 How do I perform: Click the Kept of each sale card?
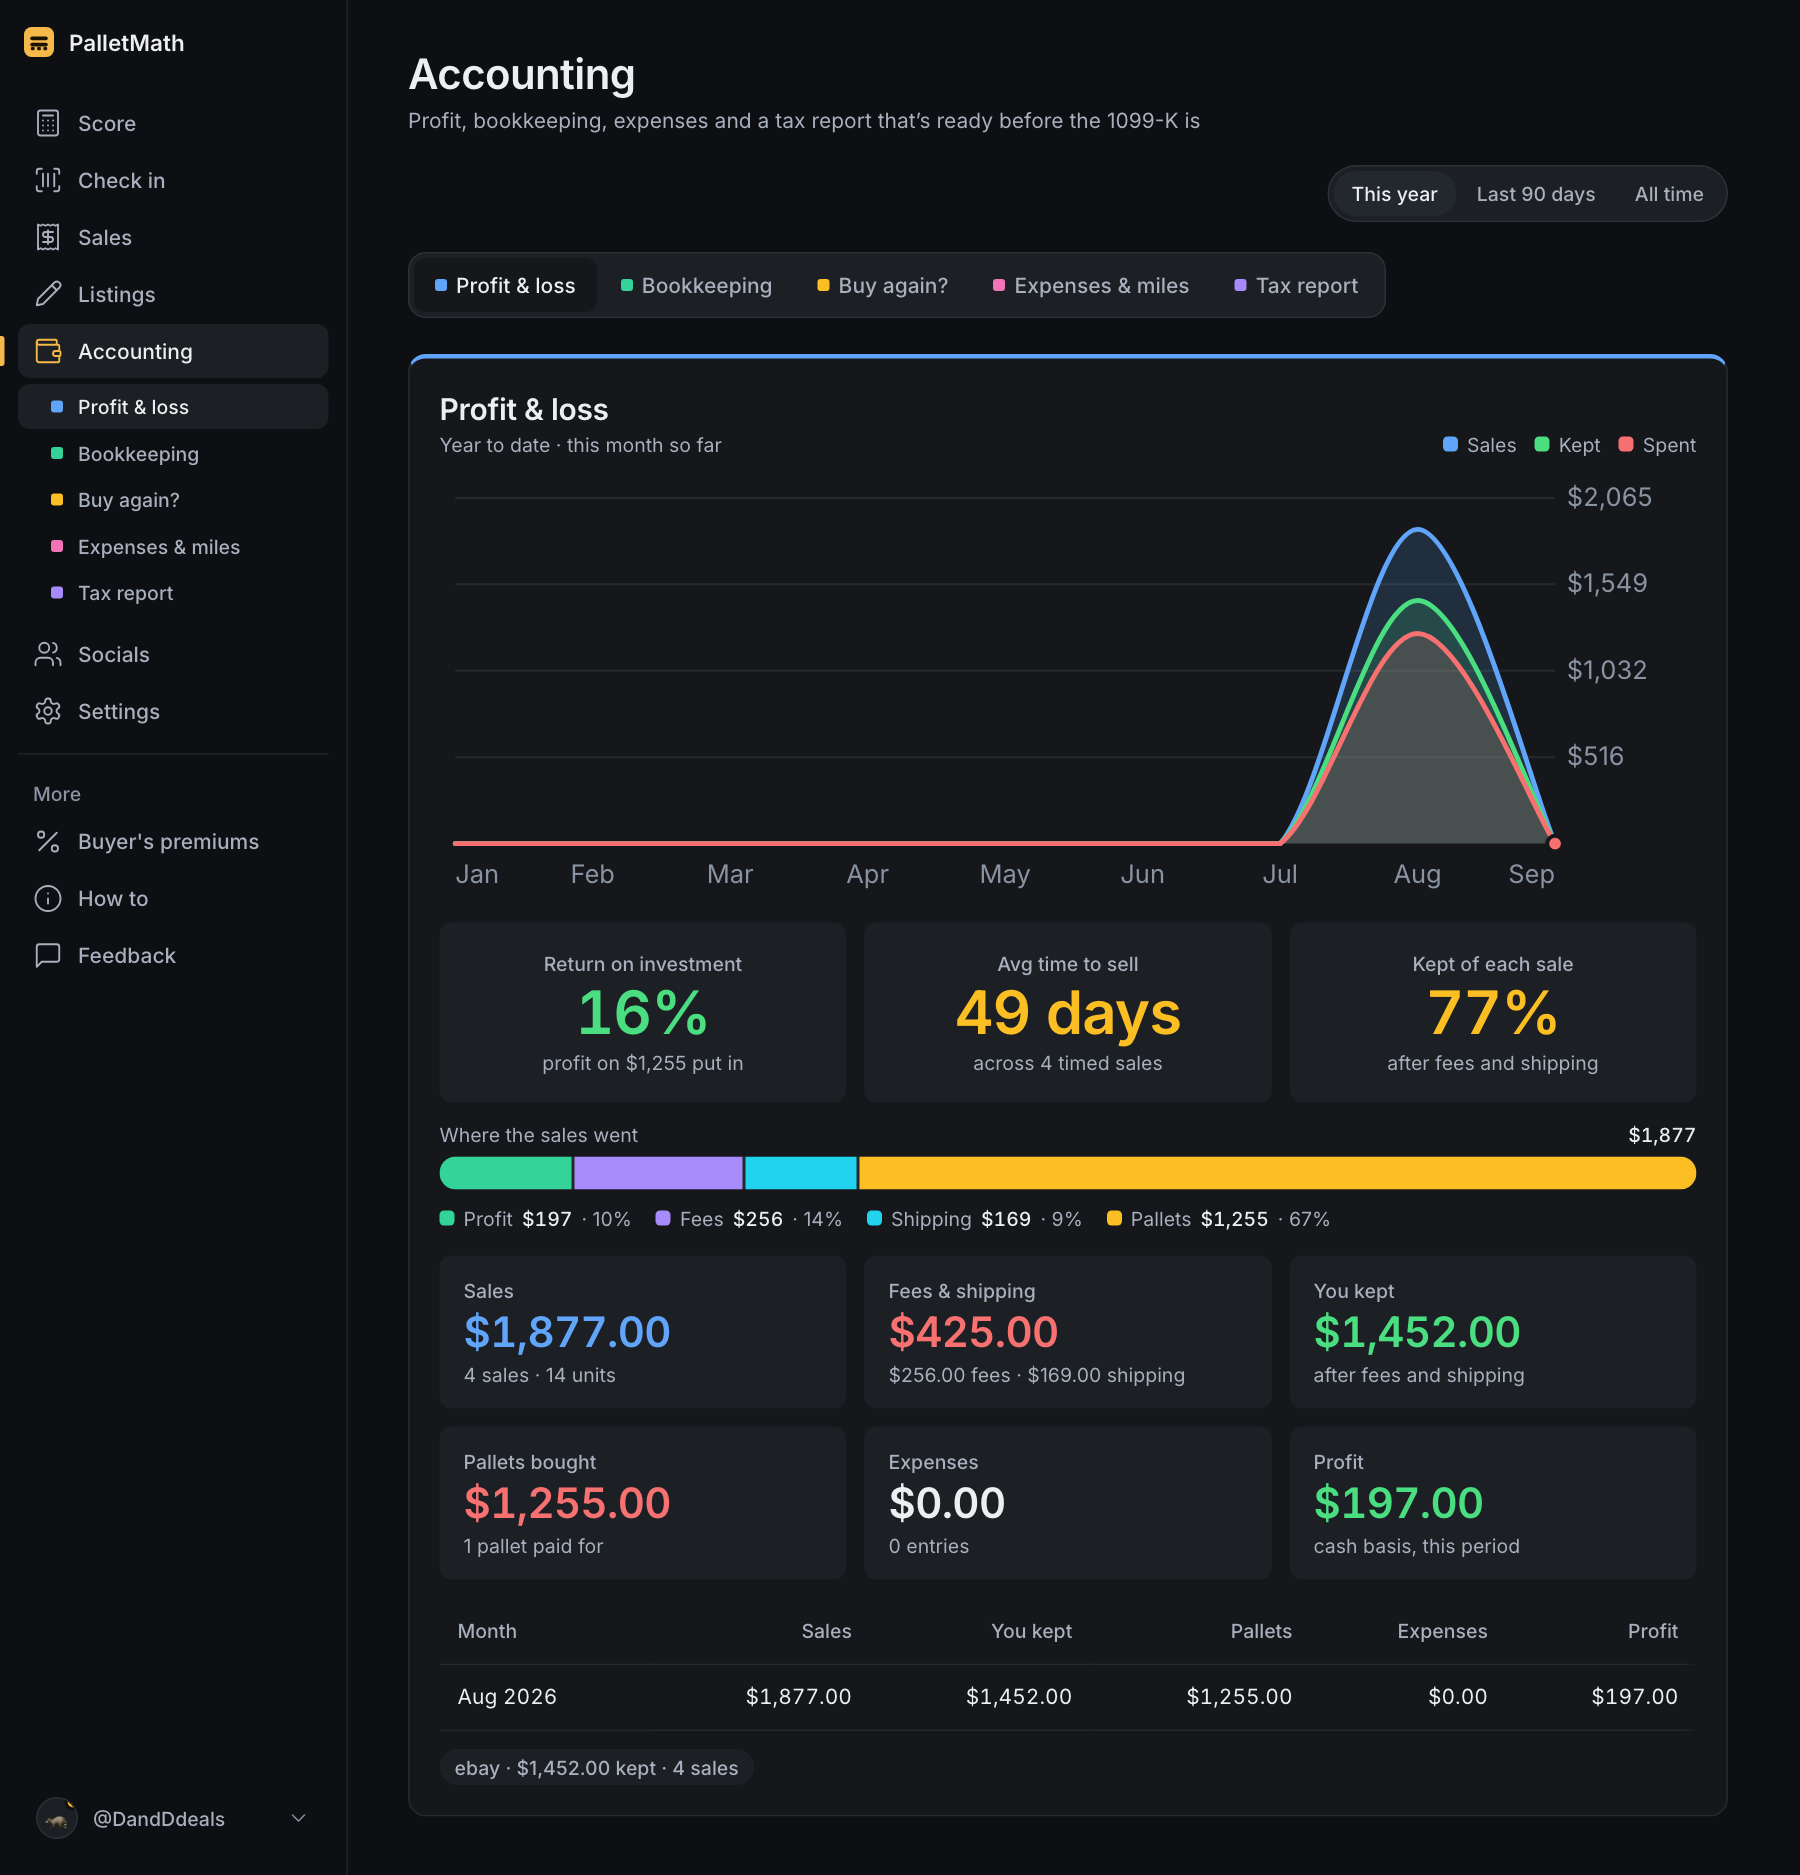tap(1493, 1012)
